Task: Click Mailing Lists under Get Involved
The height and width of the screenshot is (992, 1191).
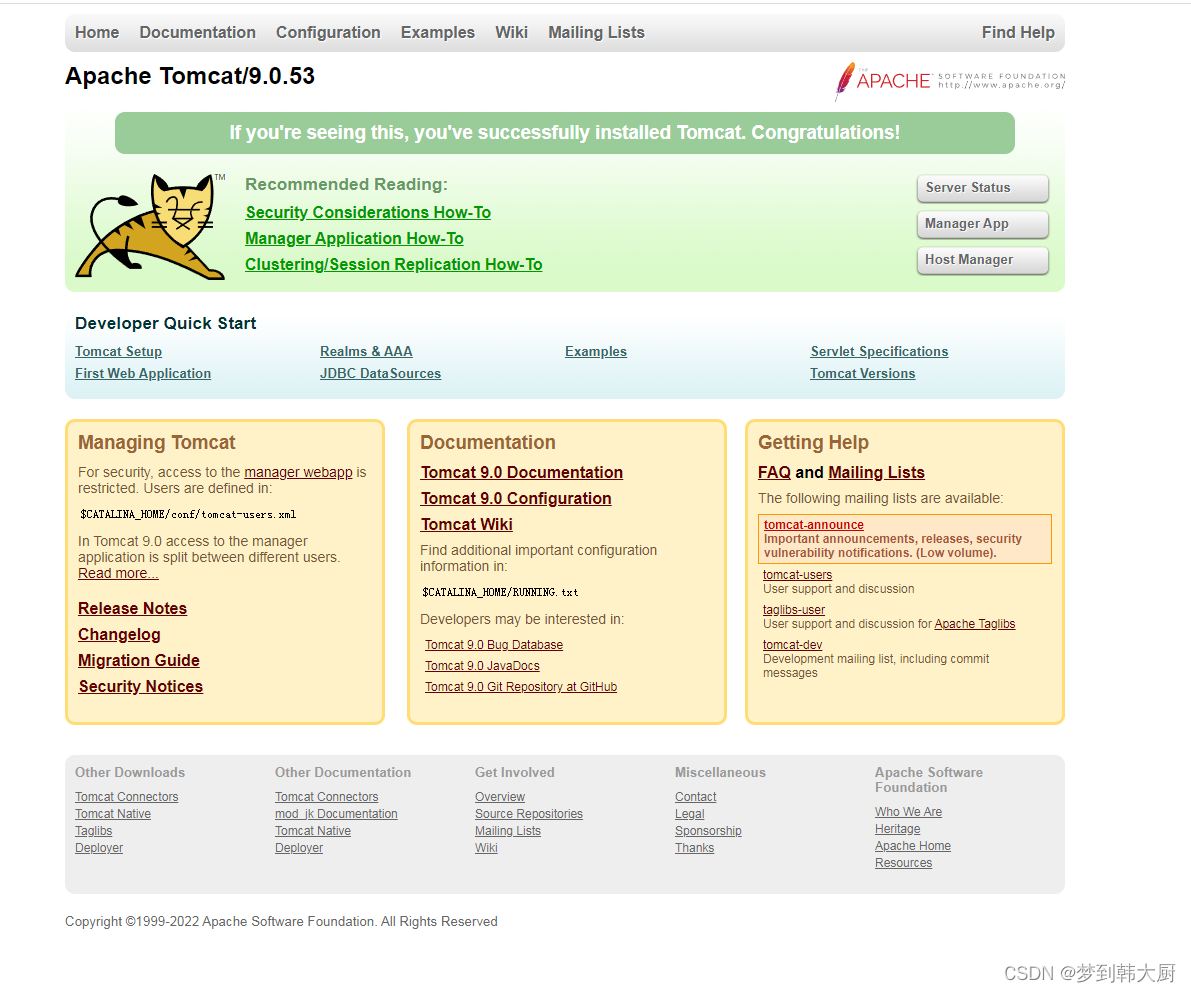Action: [508, 831]
